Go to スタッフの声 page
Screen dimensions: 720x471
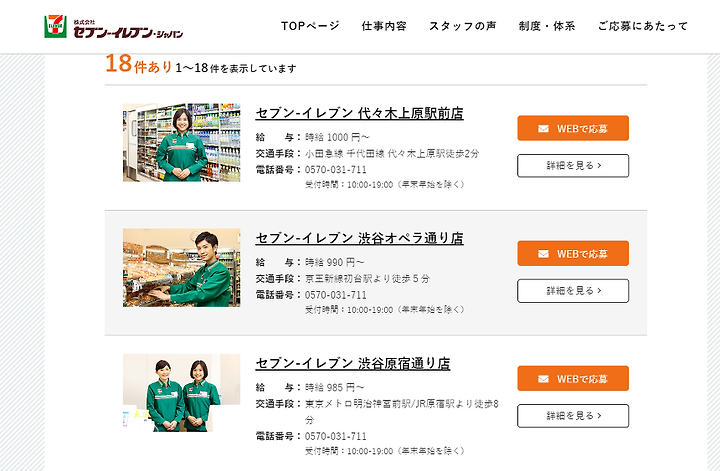[x=463, y=26]
